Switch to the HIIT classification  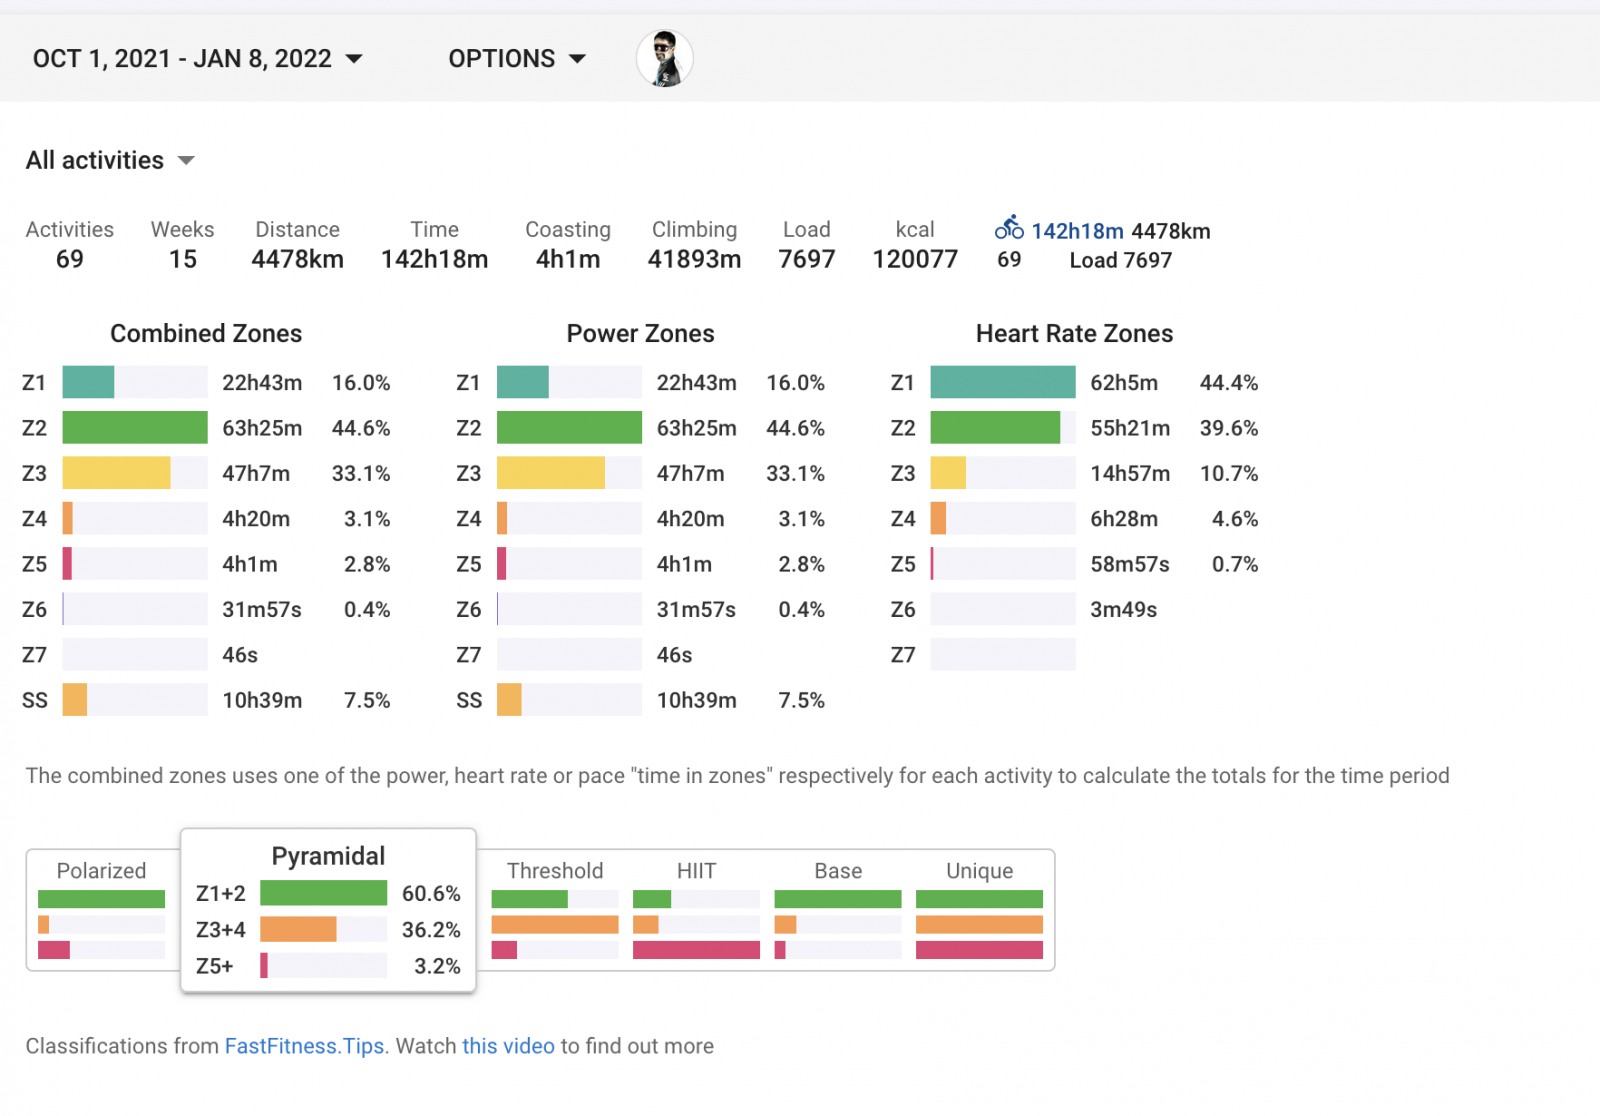696,908
